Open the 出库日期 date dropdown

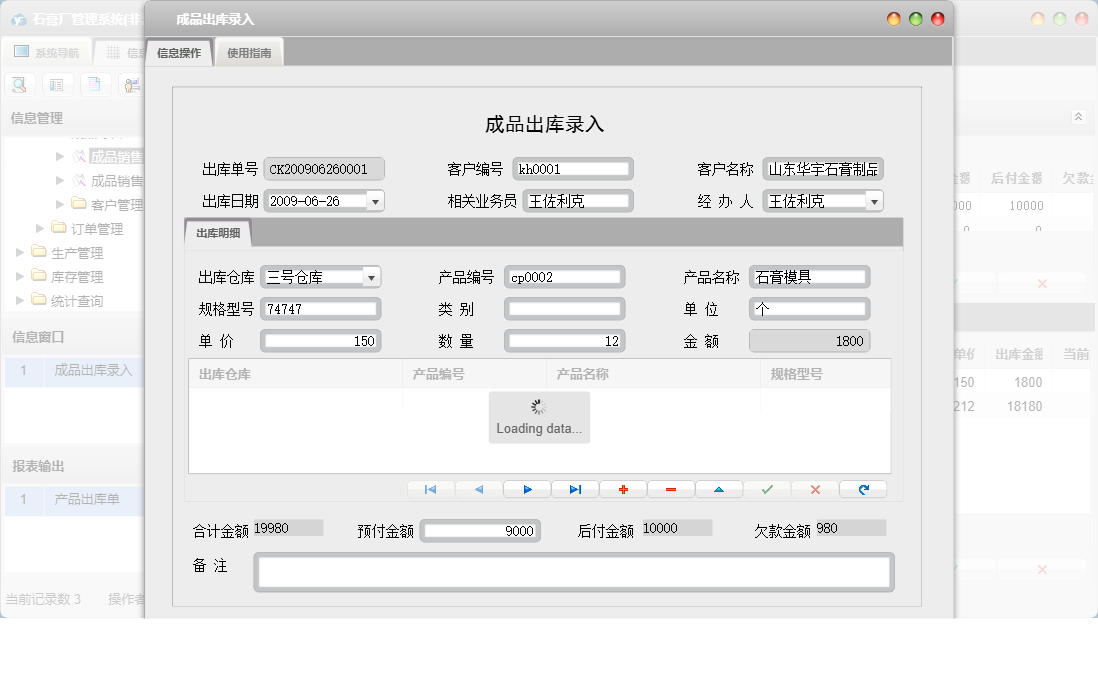click(x=375, y=200)
